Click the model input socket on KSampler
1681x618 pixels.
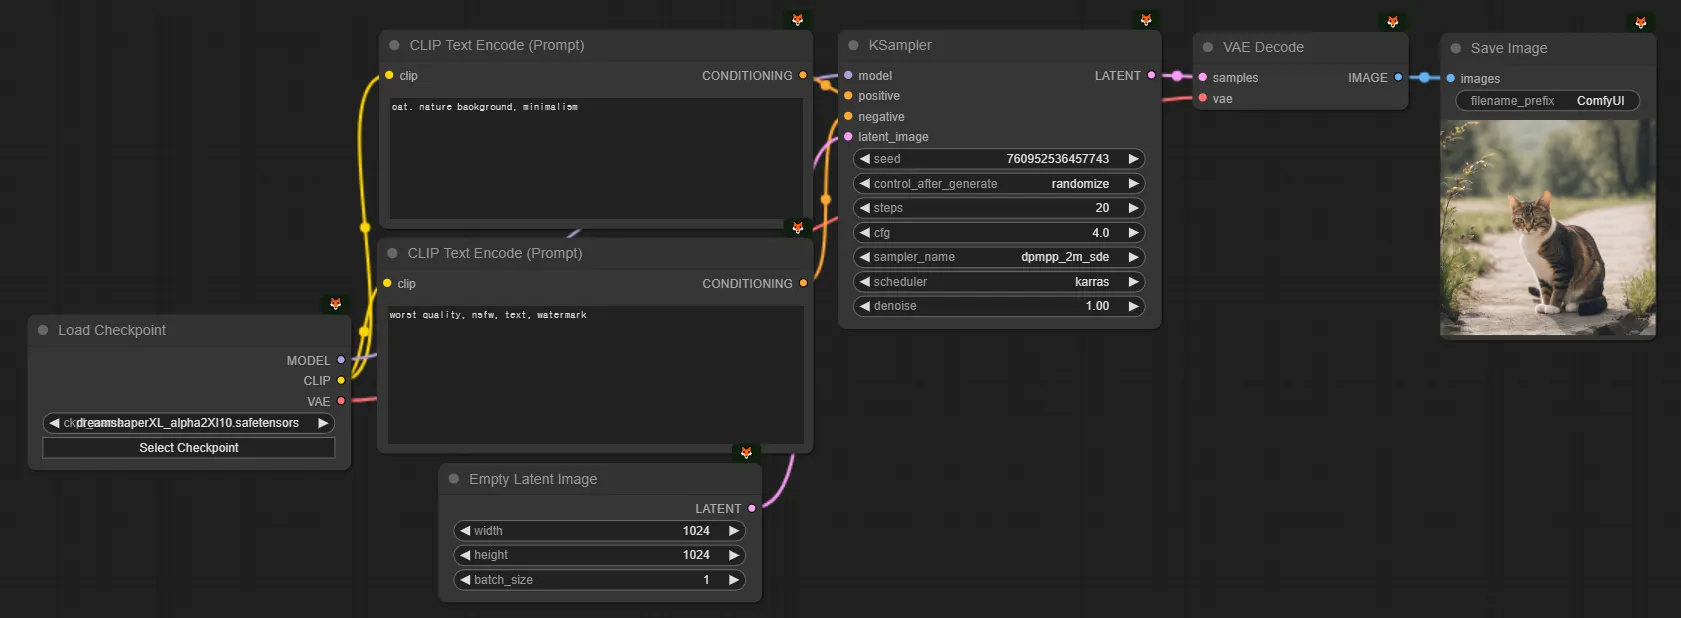tap(848, 75)
